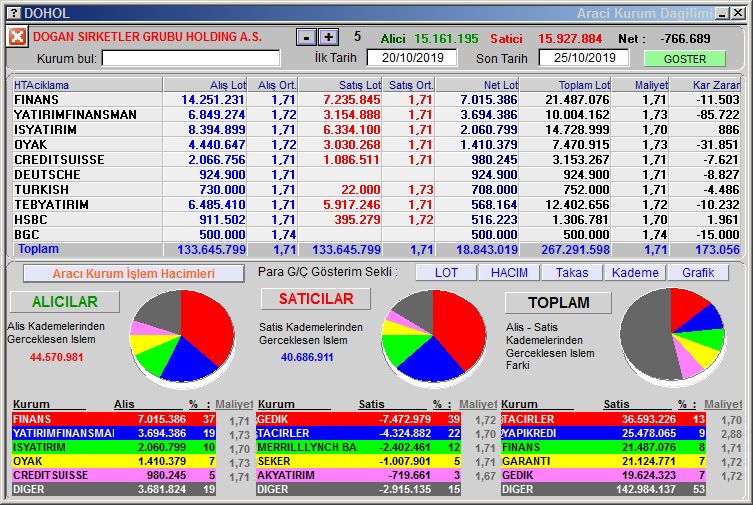753x505 pixels.
Task: Click pink CREDIT SUISSE row in buyers list
Action: pos(114,475)
